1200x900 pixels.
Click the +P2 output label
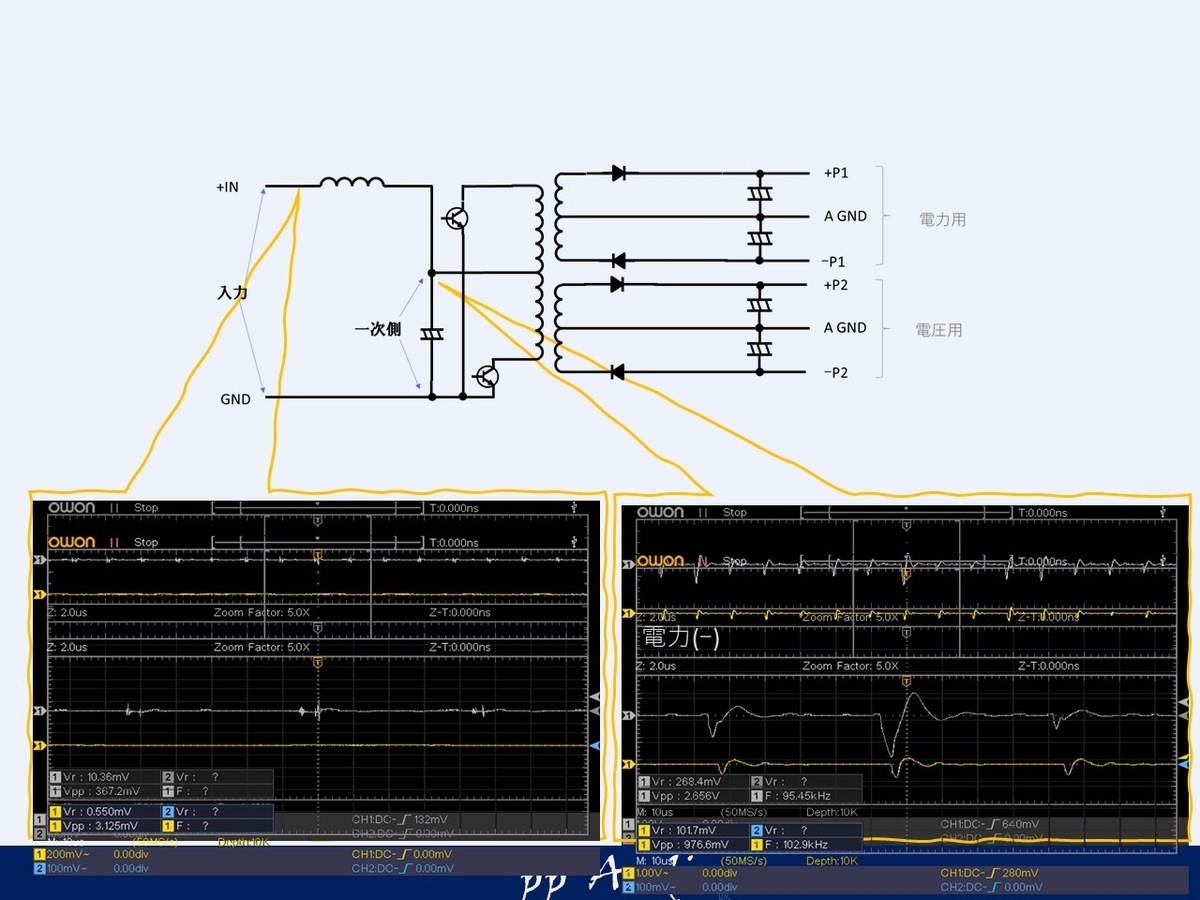click(836, 284)
